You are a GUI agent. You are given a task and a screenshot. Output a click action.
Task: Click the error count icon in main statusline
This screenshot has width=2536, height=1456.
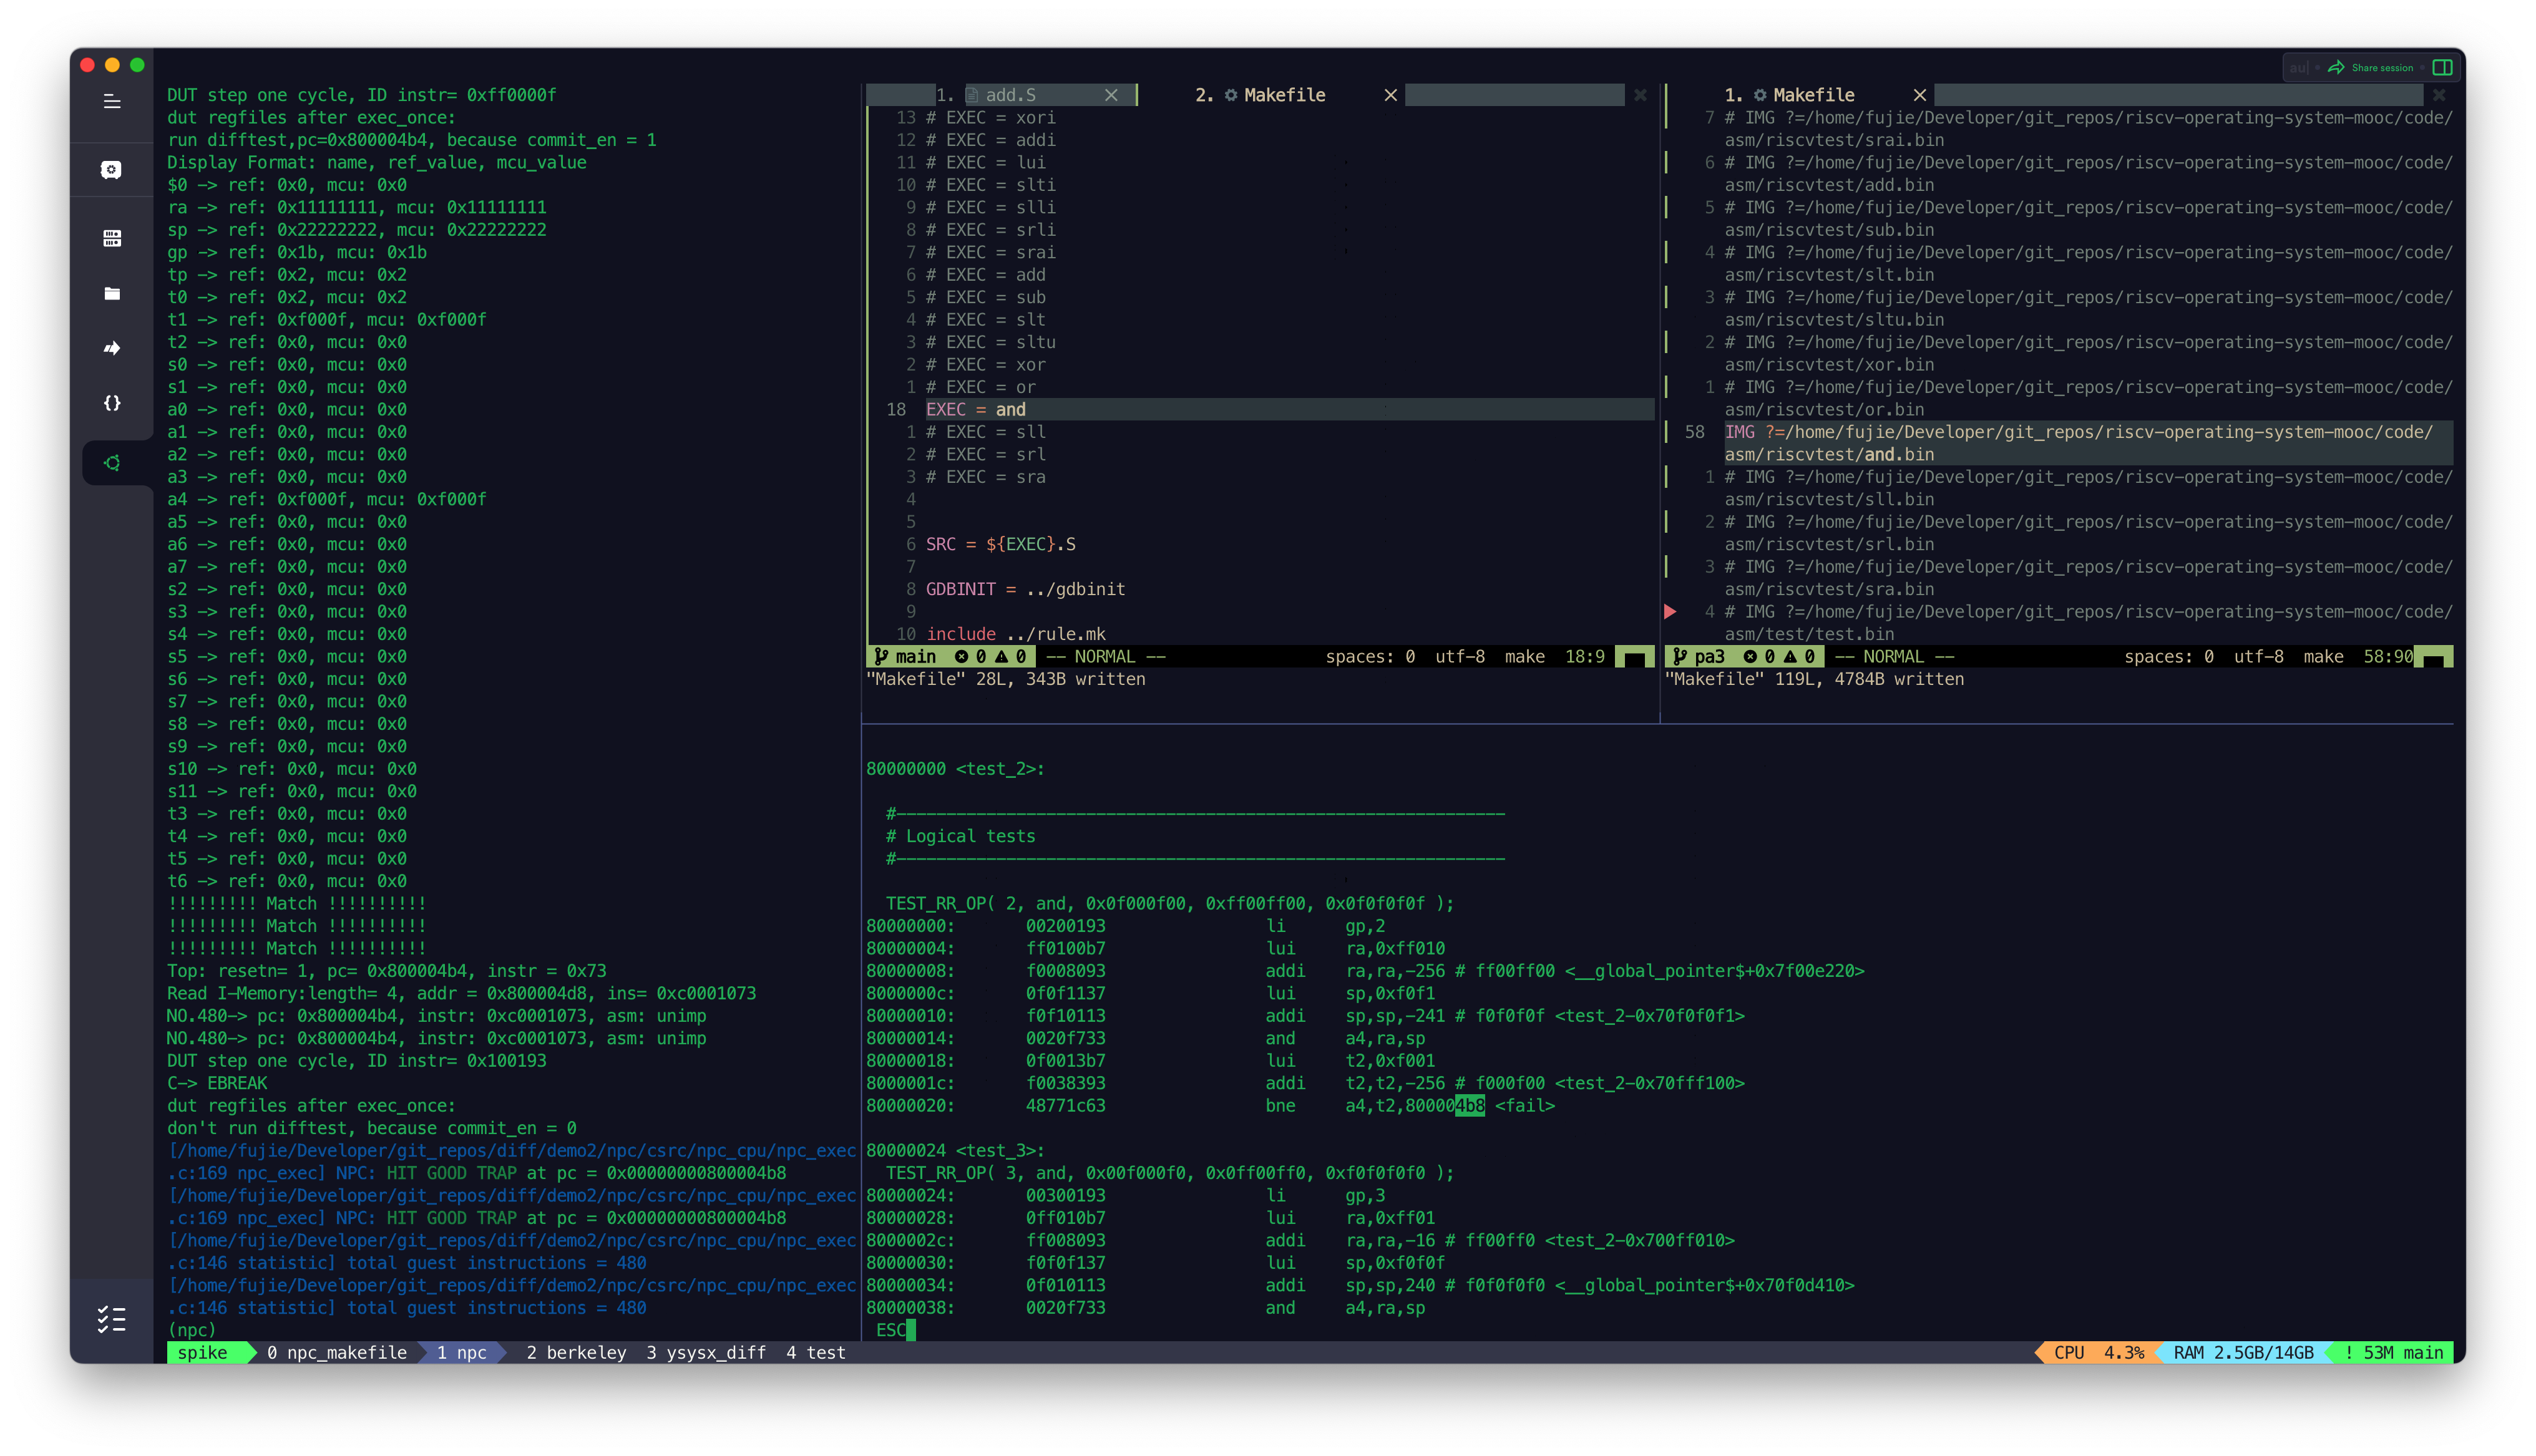tap(961, 656)
